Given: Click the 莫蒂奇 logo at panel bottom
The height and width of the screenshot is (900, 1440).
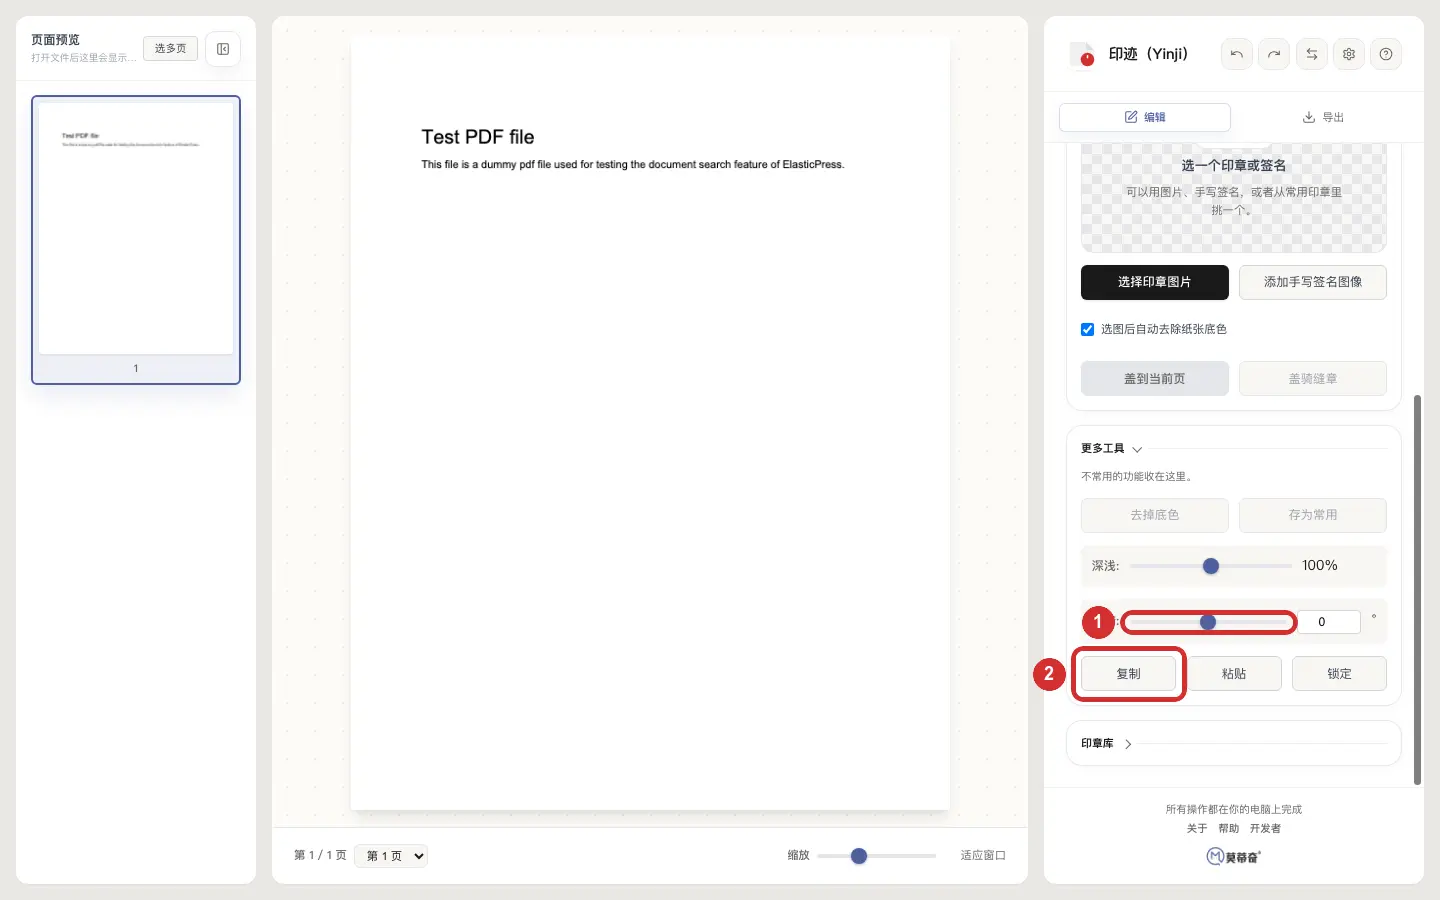Looking at the screenshot, I should click(1234, 857).
